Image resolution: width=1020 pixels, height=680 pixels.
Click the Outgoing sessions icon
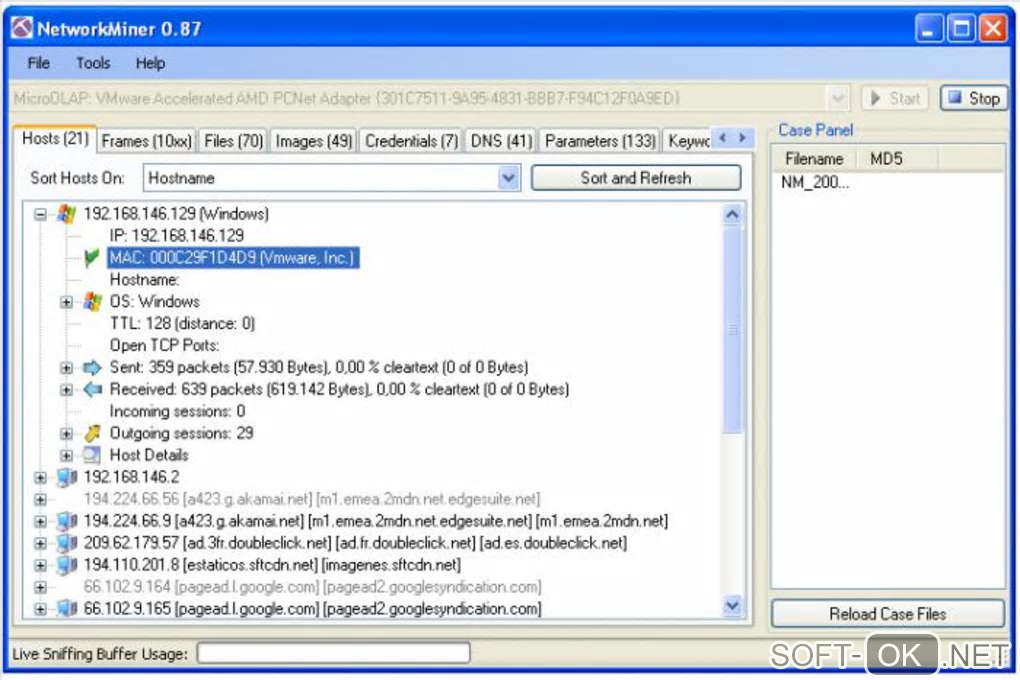pos(93,433)
